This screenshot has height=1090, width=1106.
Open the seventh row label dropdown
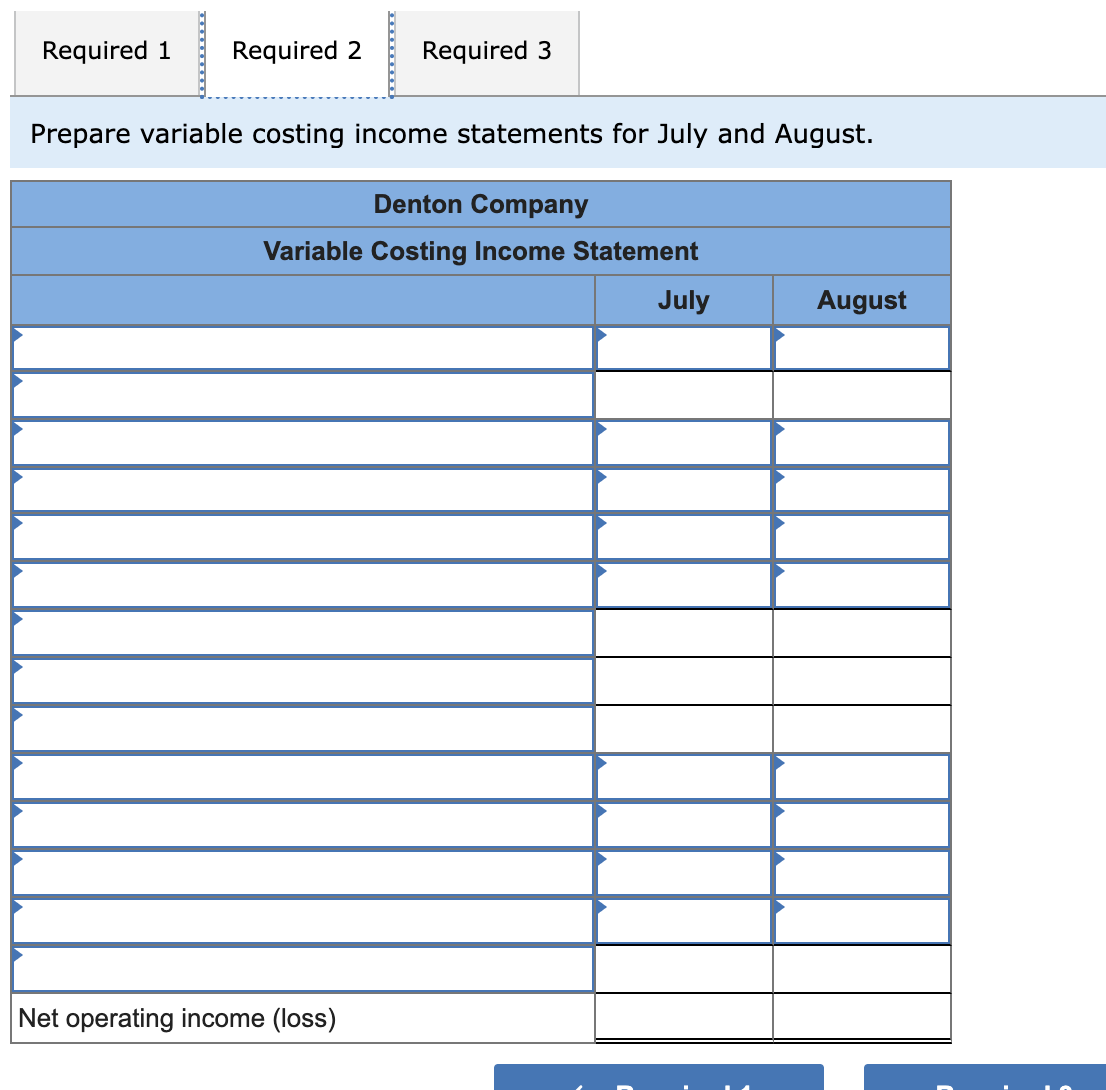pyautogui.click(x=303, y=634)
